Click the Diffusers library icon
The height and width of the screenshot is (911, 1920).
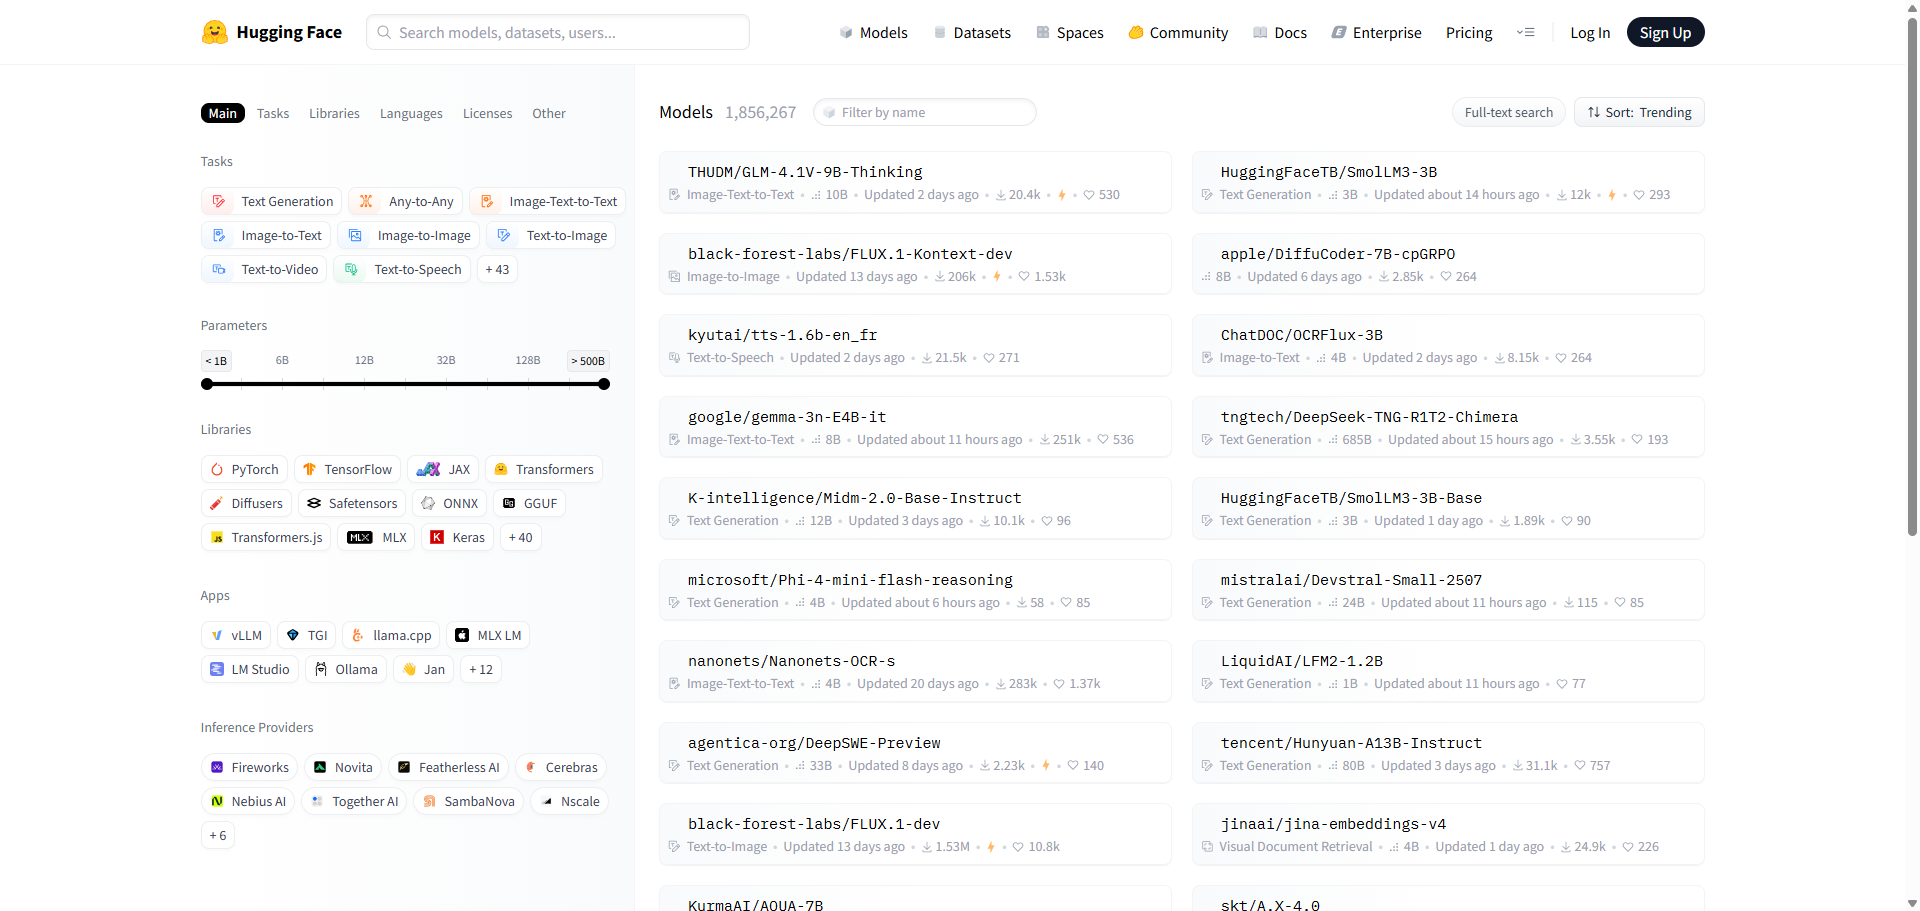pos(217,503)
